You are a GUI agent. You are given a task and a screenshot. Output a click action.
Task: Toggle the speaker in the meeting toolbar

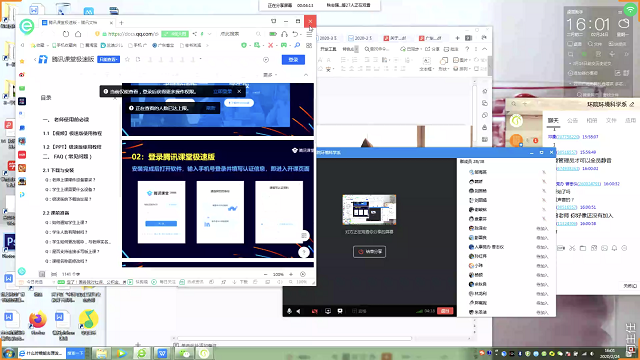pyautogui.click(x=298, y=311)
